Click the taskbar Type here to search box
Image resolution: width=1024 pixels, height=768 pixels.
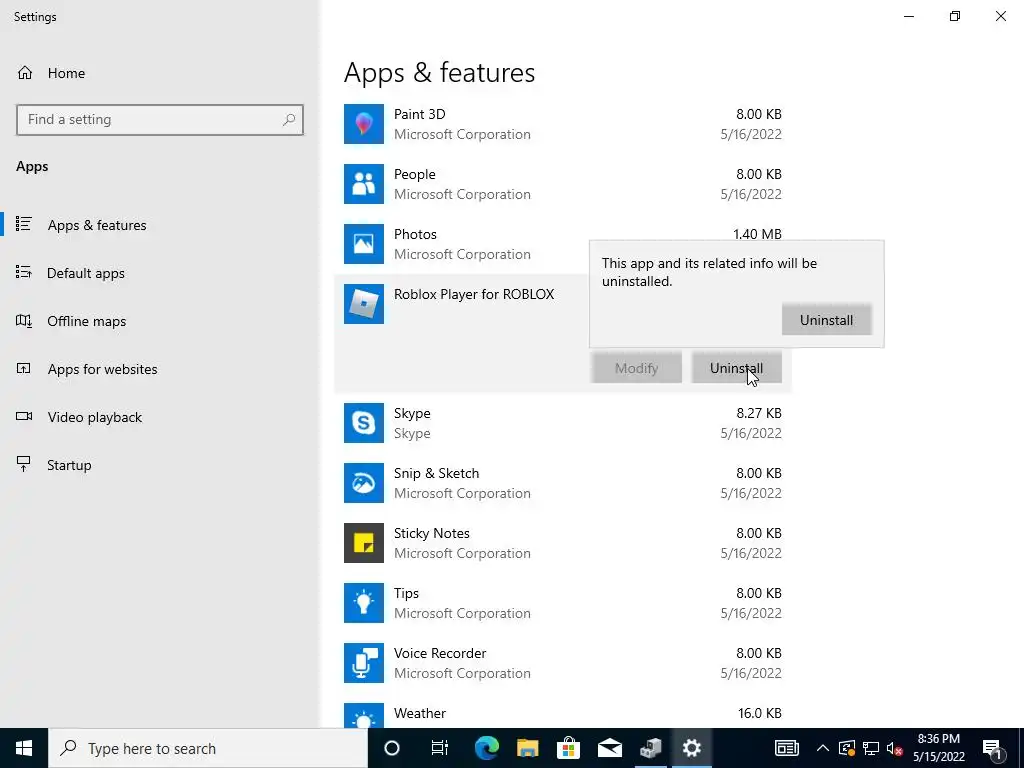click(x=208, y=748)
